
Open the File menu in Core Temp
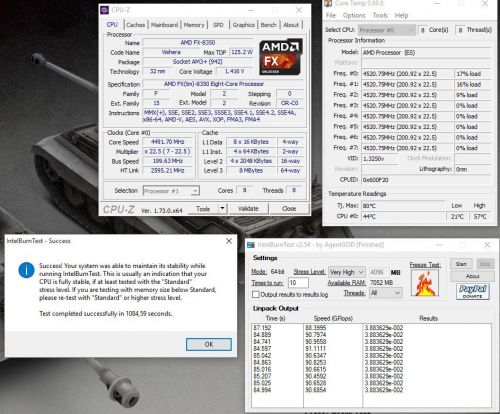[331, 15]
